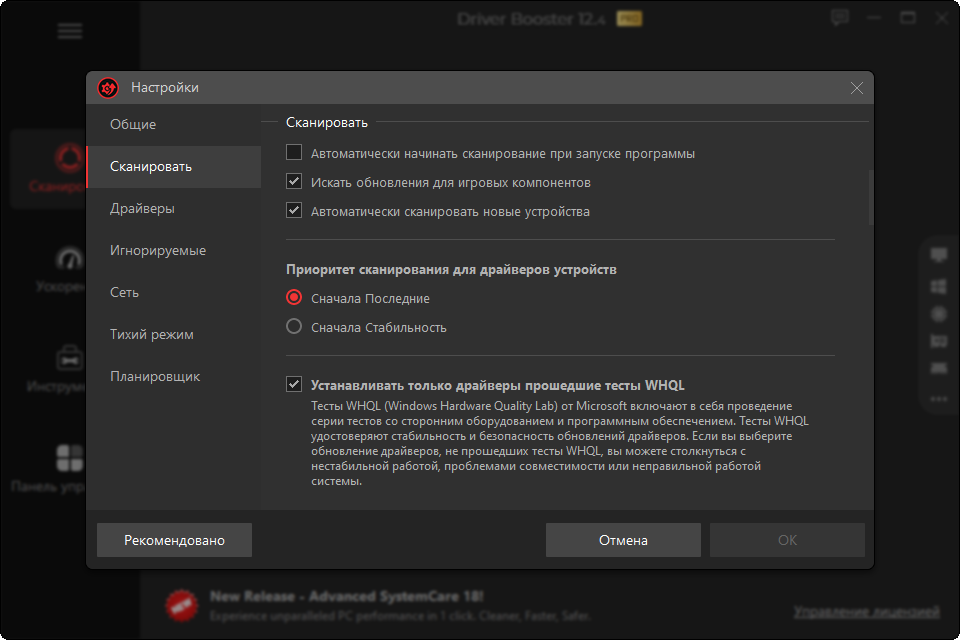Open the Планировщик settings tab
This screenshot has width=960, height=640.
[155, 377]
